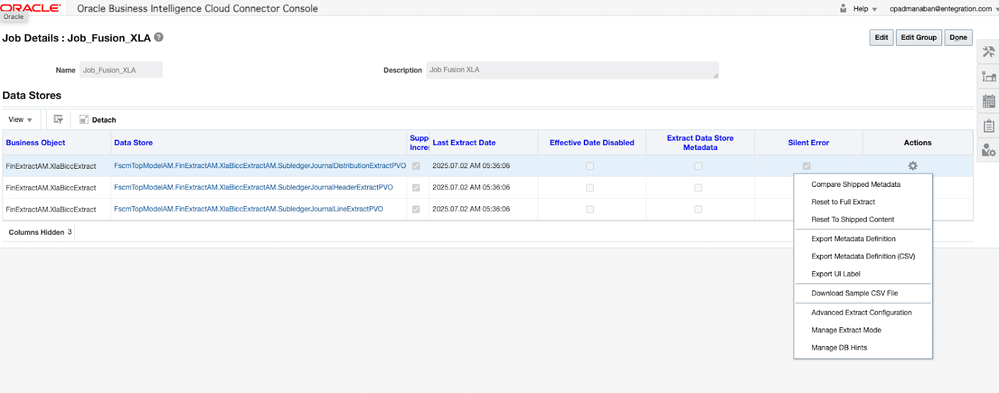
Task: Click the Edit button
Action: (x=881, y=38)
